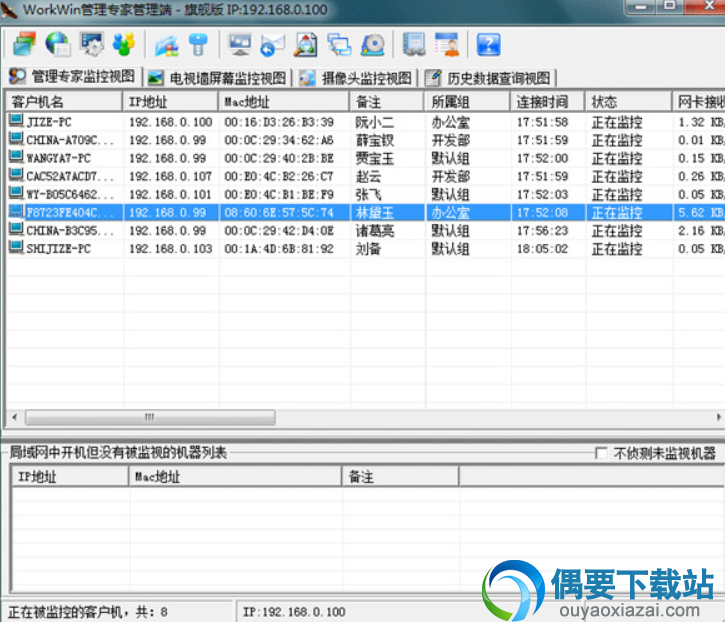Screen dimensions: 725x622
Task: Click connection time 18:05:02
Action: [x=542, y=249]
